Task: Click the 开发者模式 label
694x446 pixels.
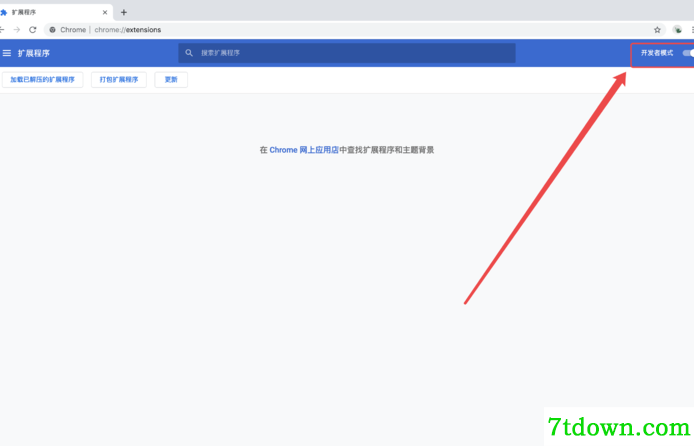Action: 657,53
